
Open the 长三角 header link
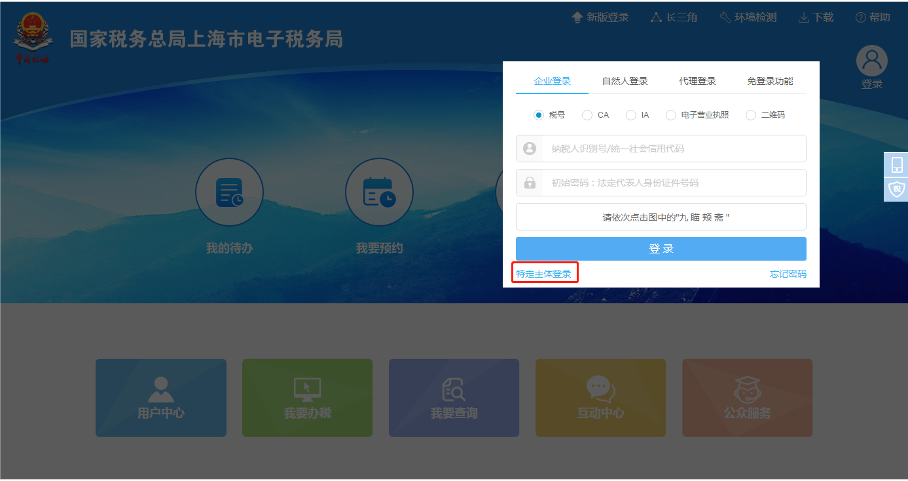pos(674,17)
